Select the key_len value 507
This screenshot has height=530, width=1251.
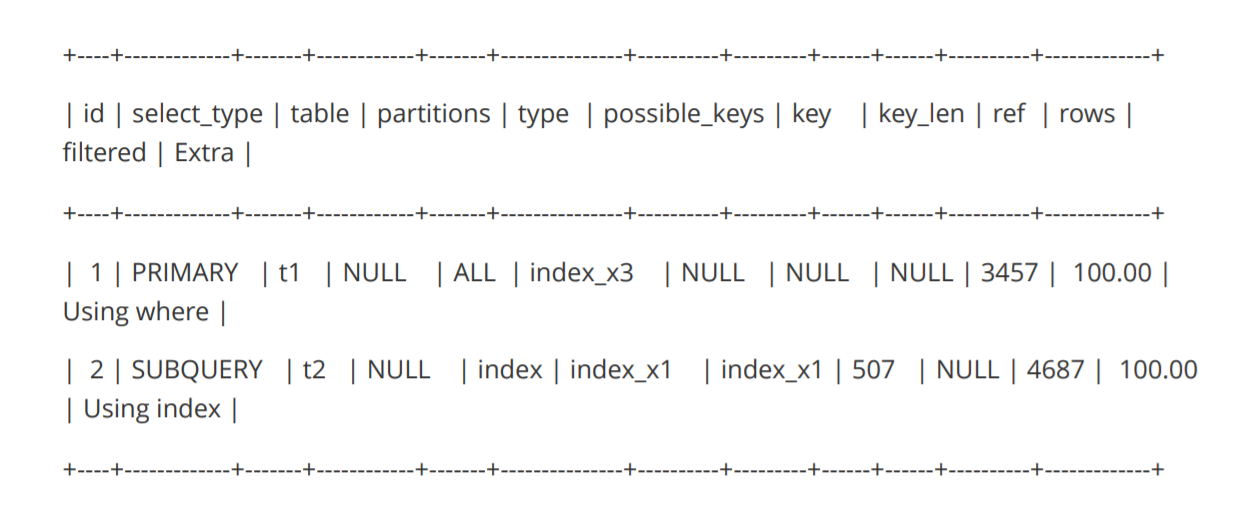(x=874, y=370)
